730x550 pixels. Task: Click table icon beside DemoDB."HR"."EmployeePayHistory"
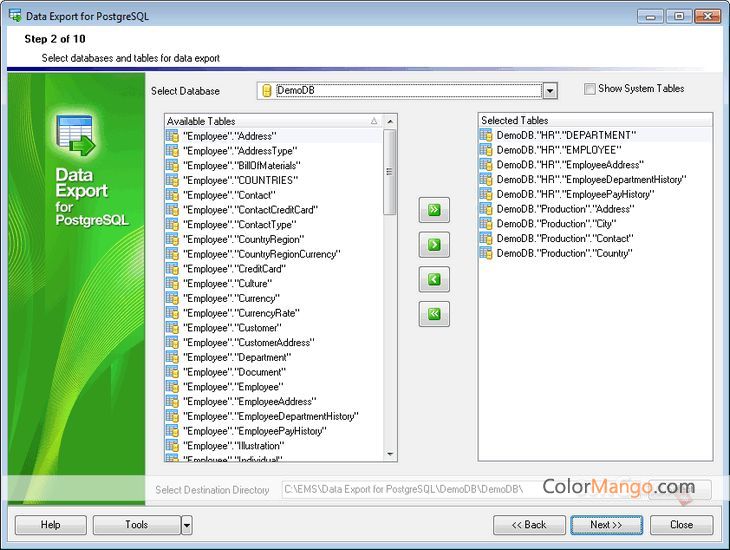pos(486,194)
